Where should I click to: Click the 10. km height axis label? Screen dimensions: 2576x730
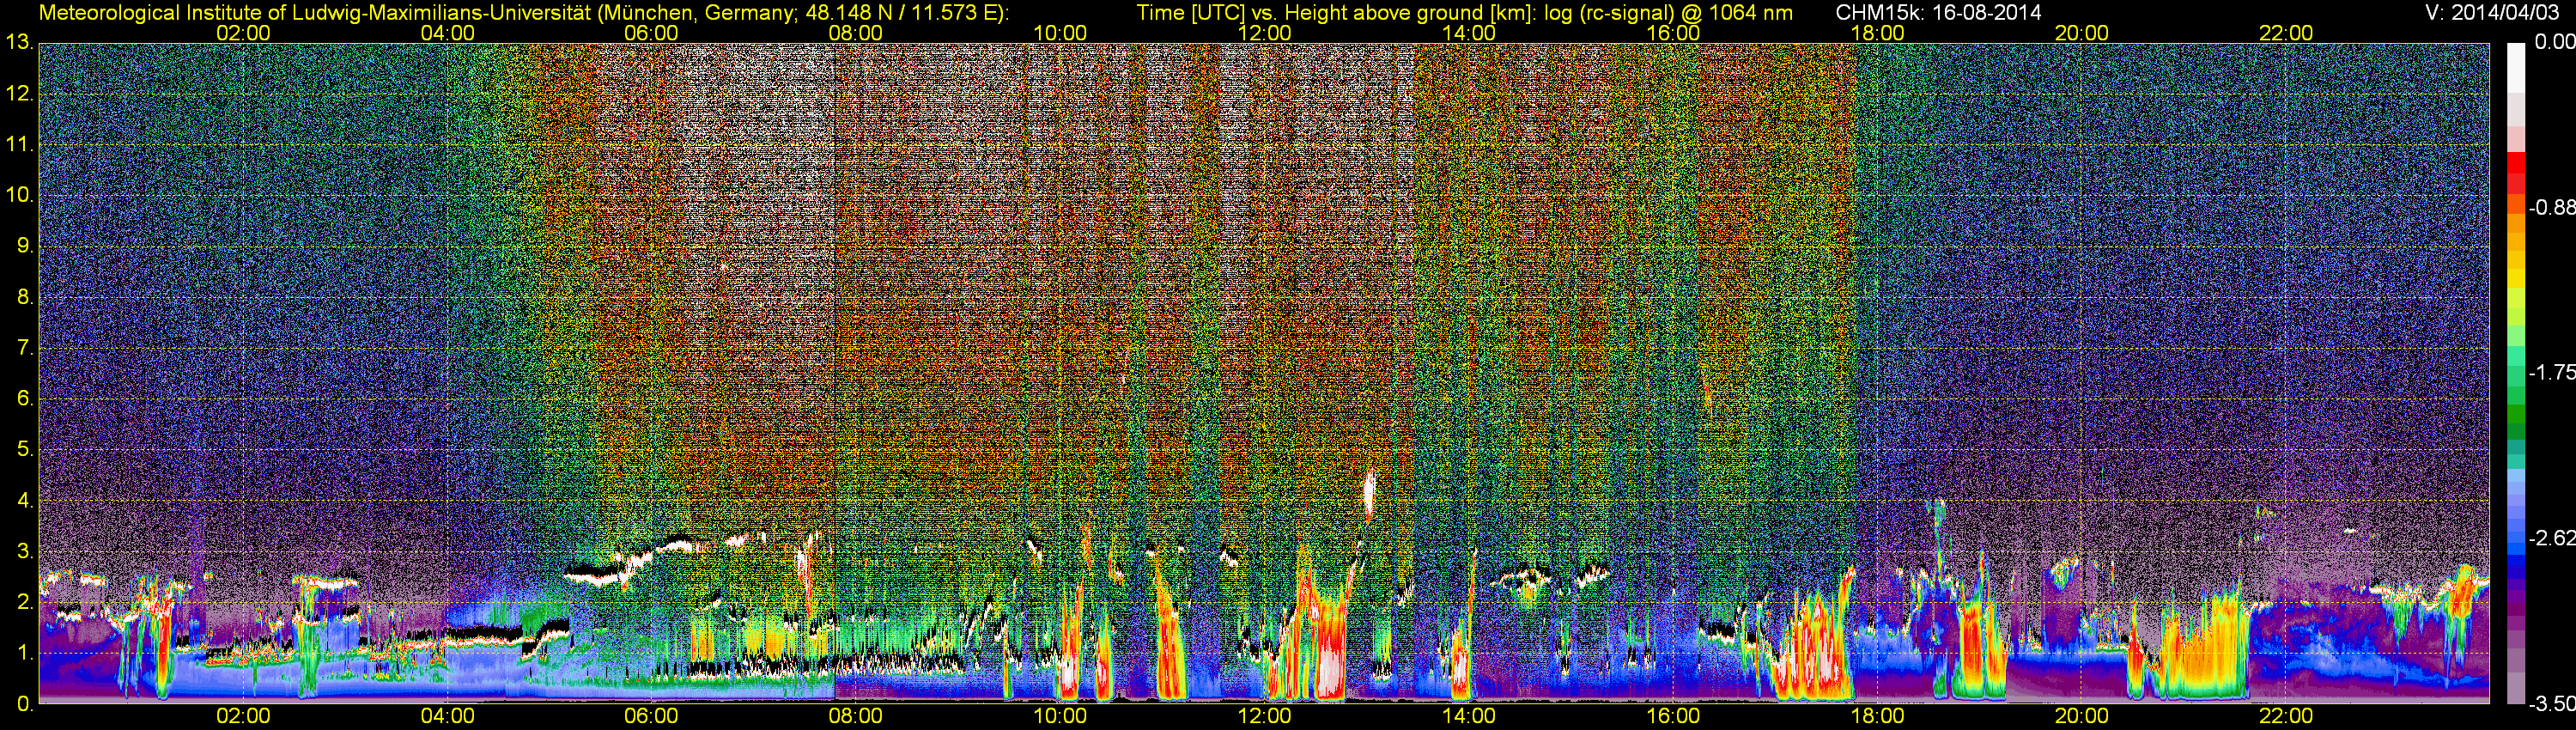point(19,195)
